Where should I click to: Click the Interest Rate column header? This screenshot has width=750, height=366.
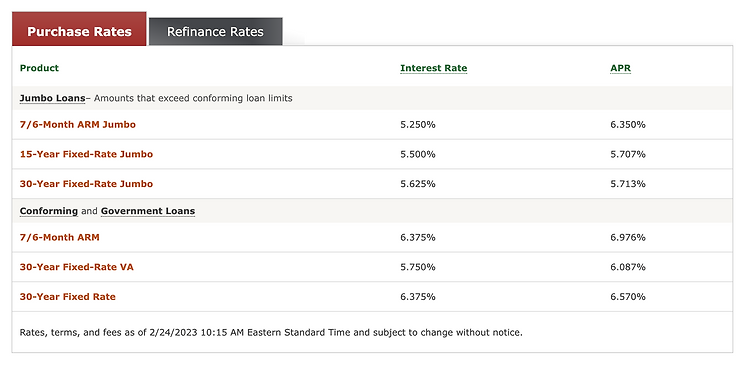pyautogui.click(x=433, y=68)
